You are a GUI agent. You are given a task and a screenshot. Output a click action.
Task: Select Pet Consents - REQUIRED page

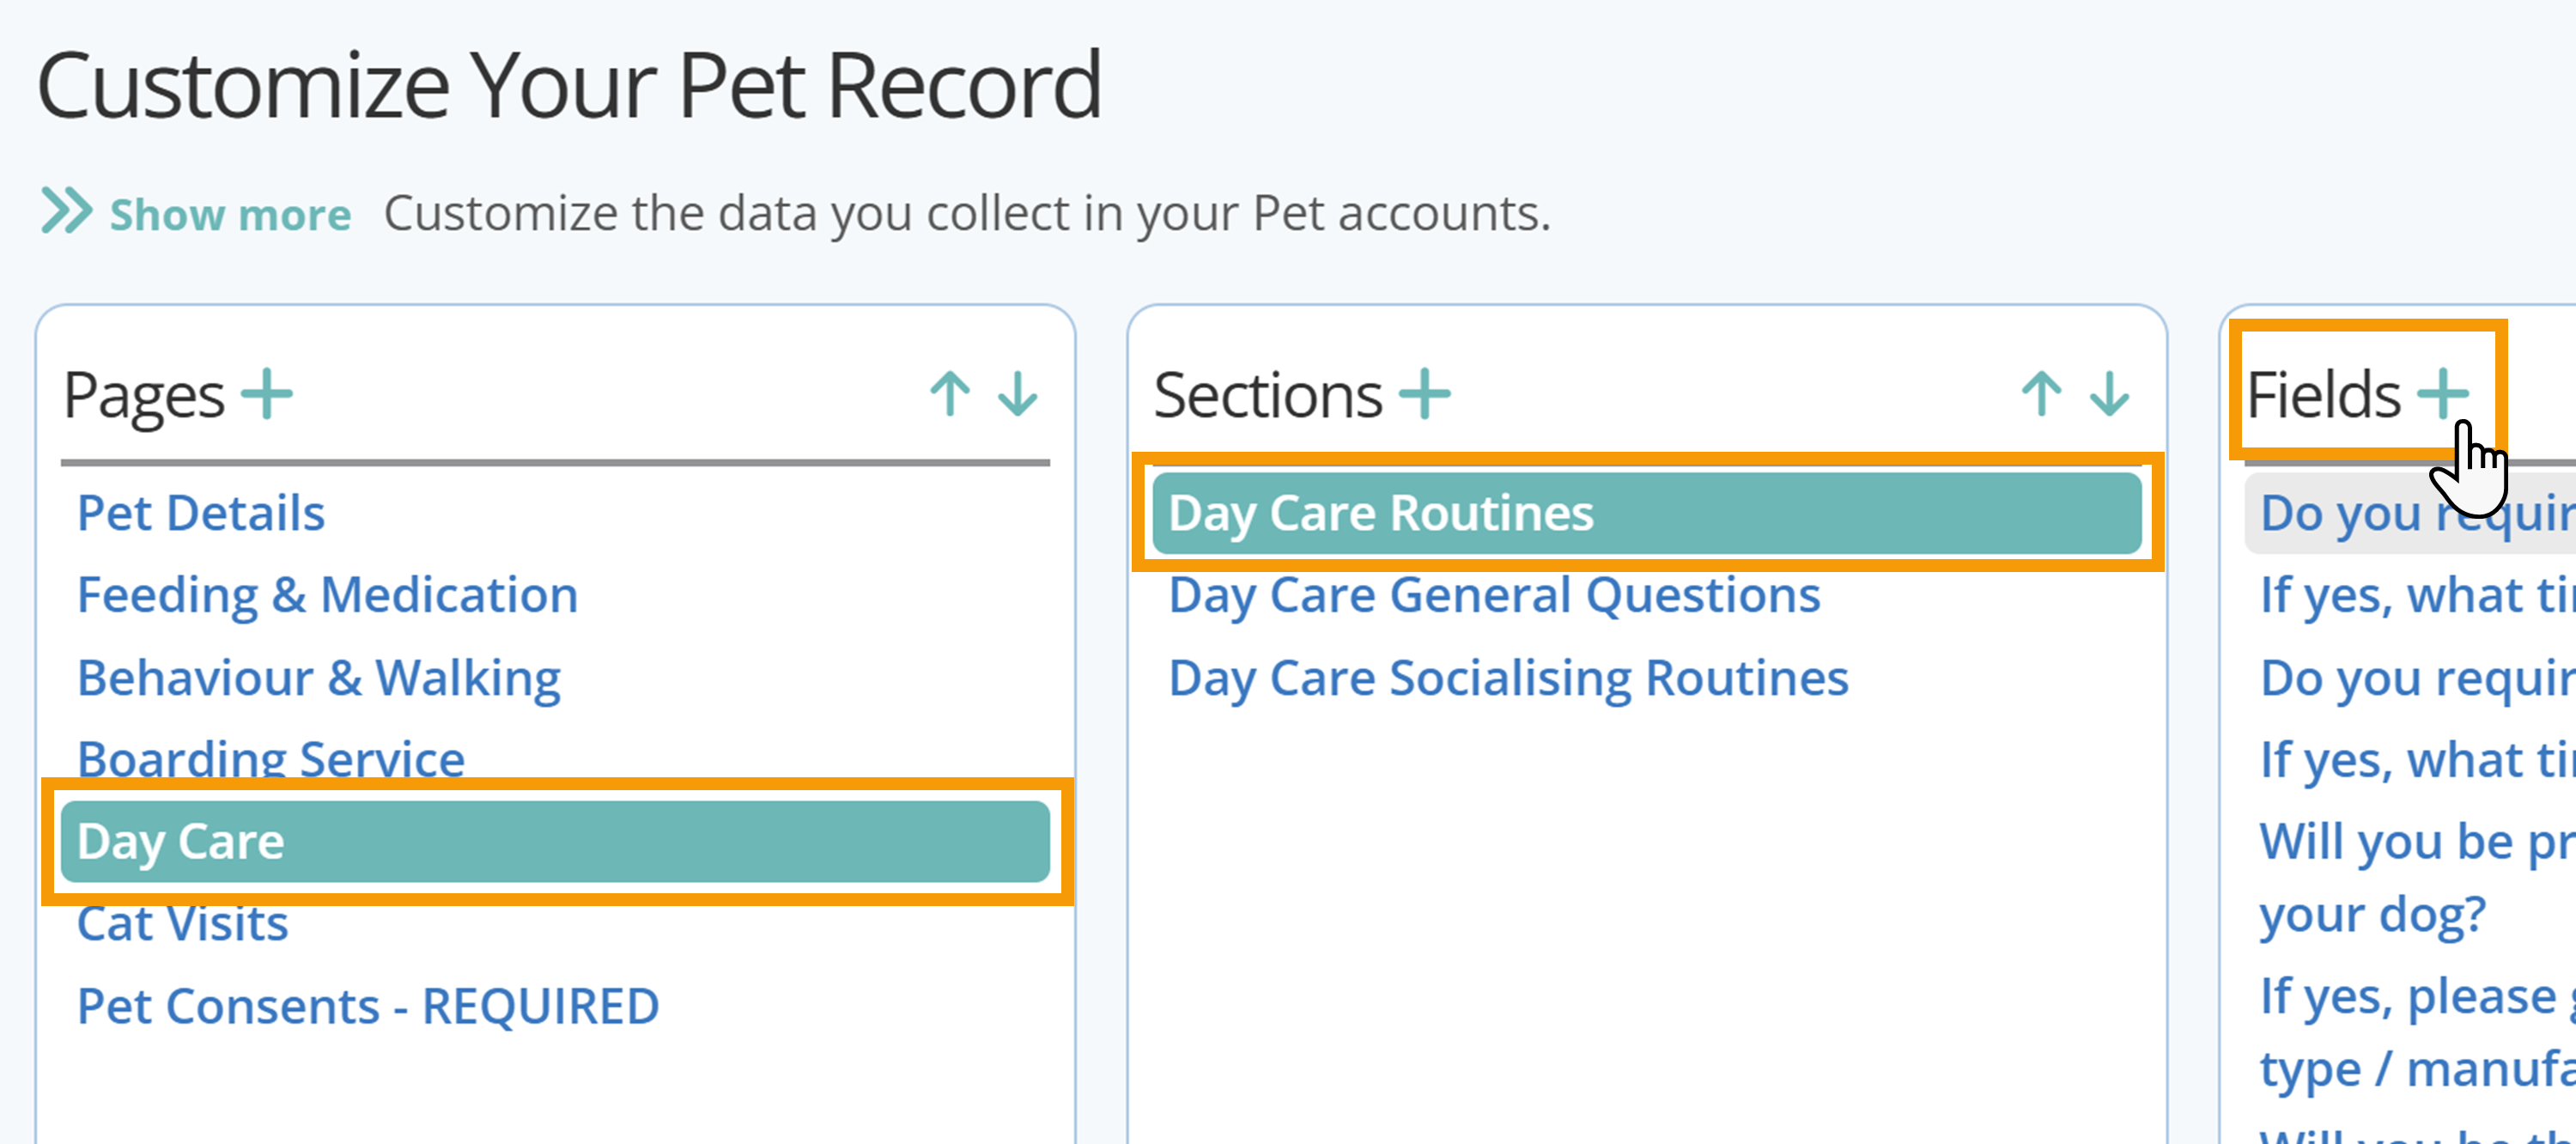click(x=368, y=1006)
